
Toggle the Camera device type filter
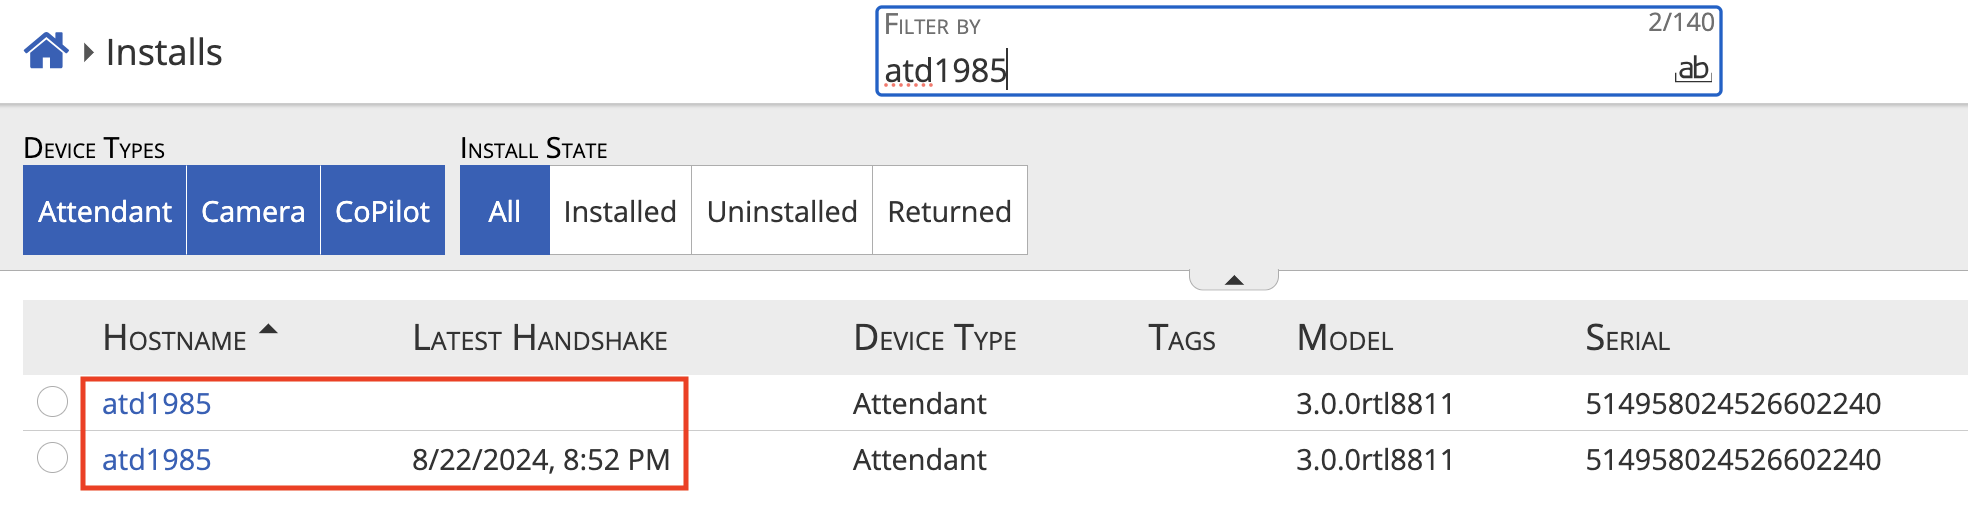tap(253, 211)
